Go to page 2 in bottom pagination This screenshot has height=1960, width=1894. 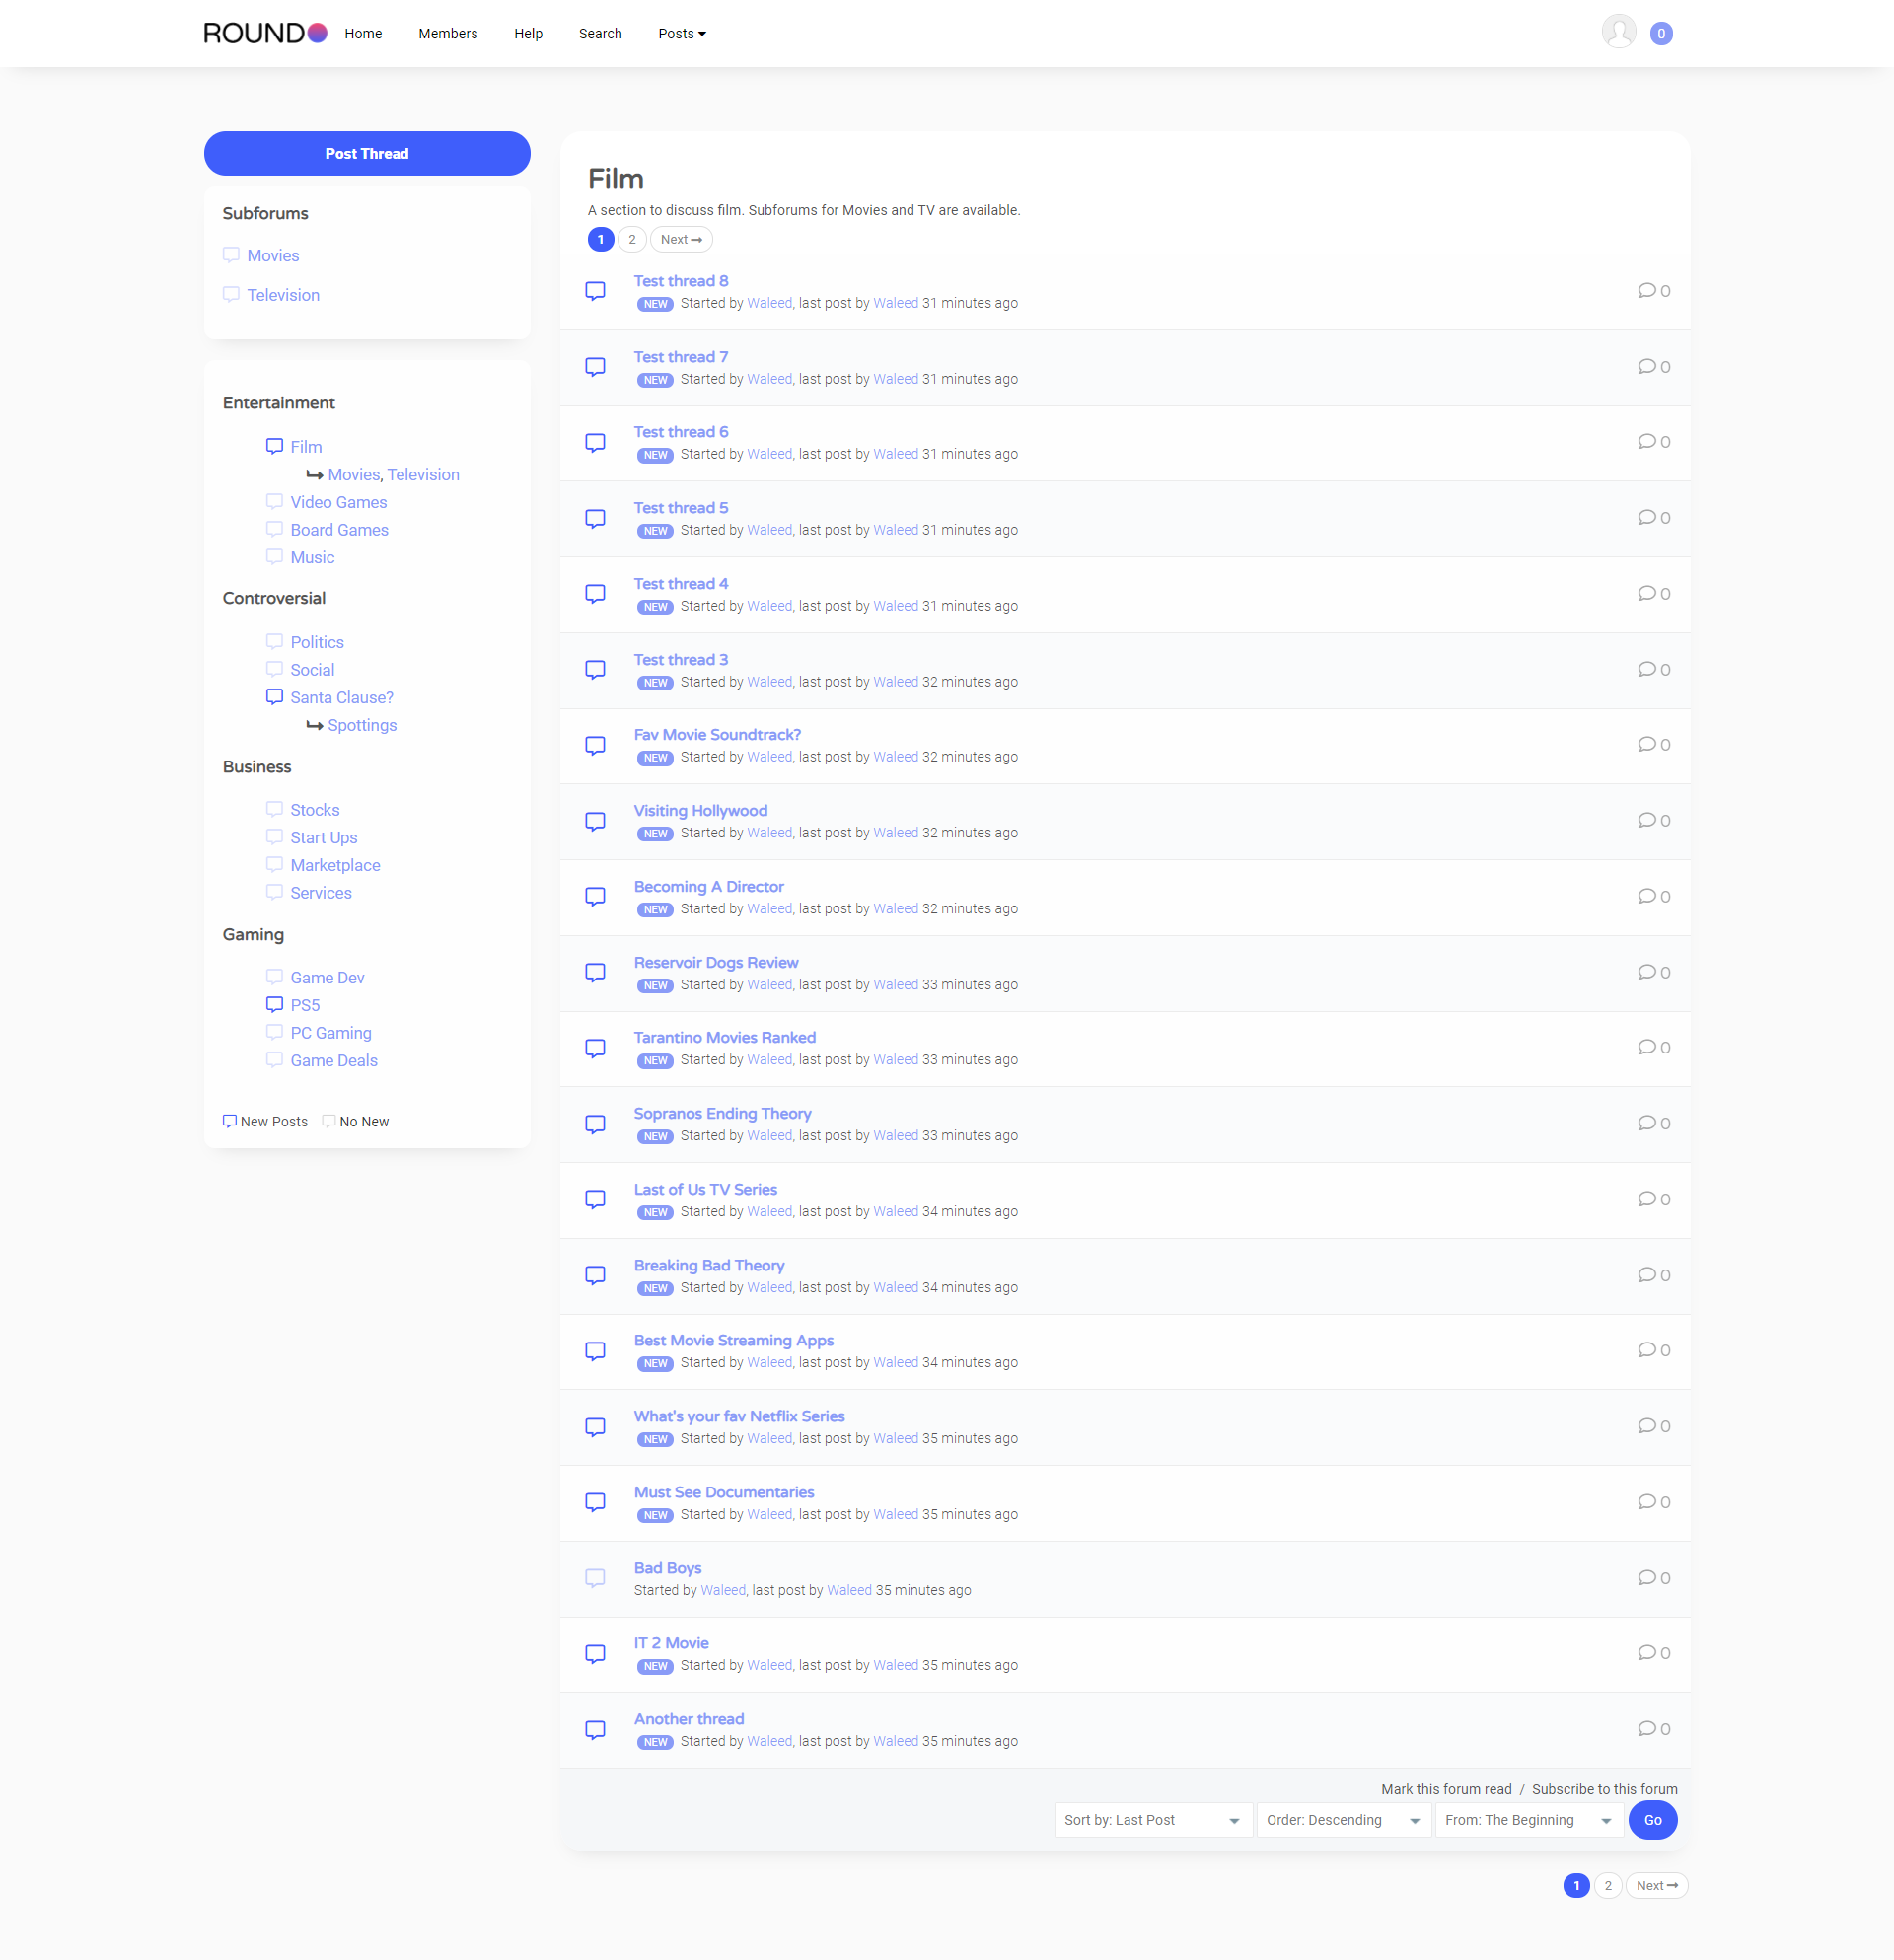click(x=1608, y=1885)
